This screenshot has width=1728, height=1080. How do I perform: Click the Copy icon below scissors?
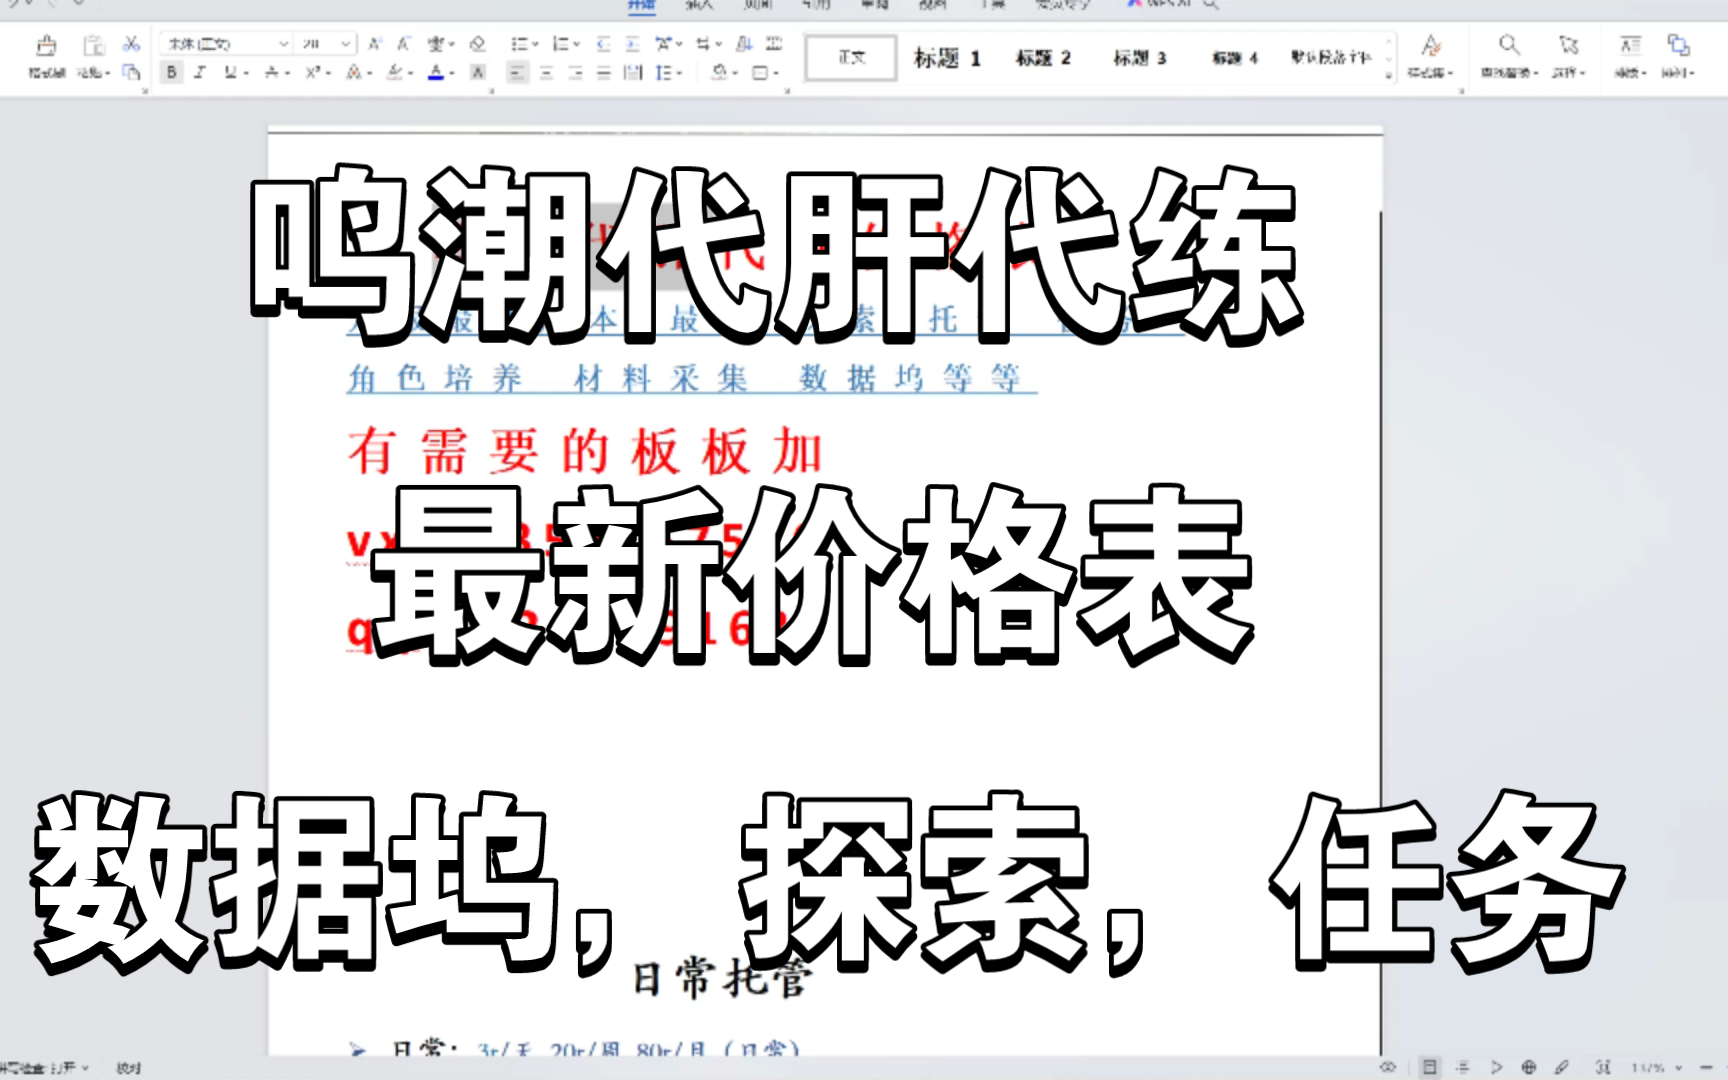pyautogui.click(x=131, y=72)
